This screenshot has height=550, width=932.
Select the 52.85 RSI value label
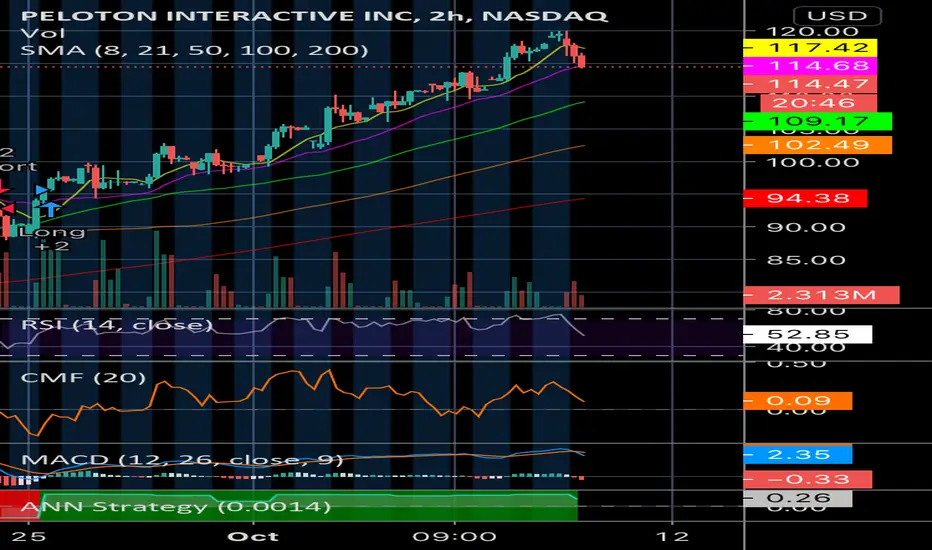(808, 334)
